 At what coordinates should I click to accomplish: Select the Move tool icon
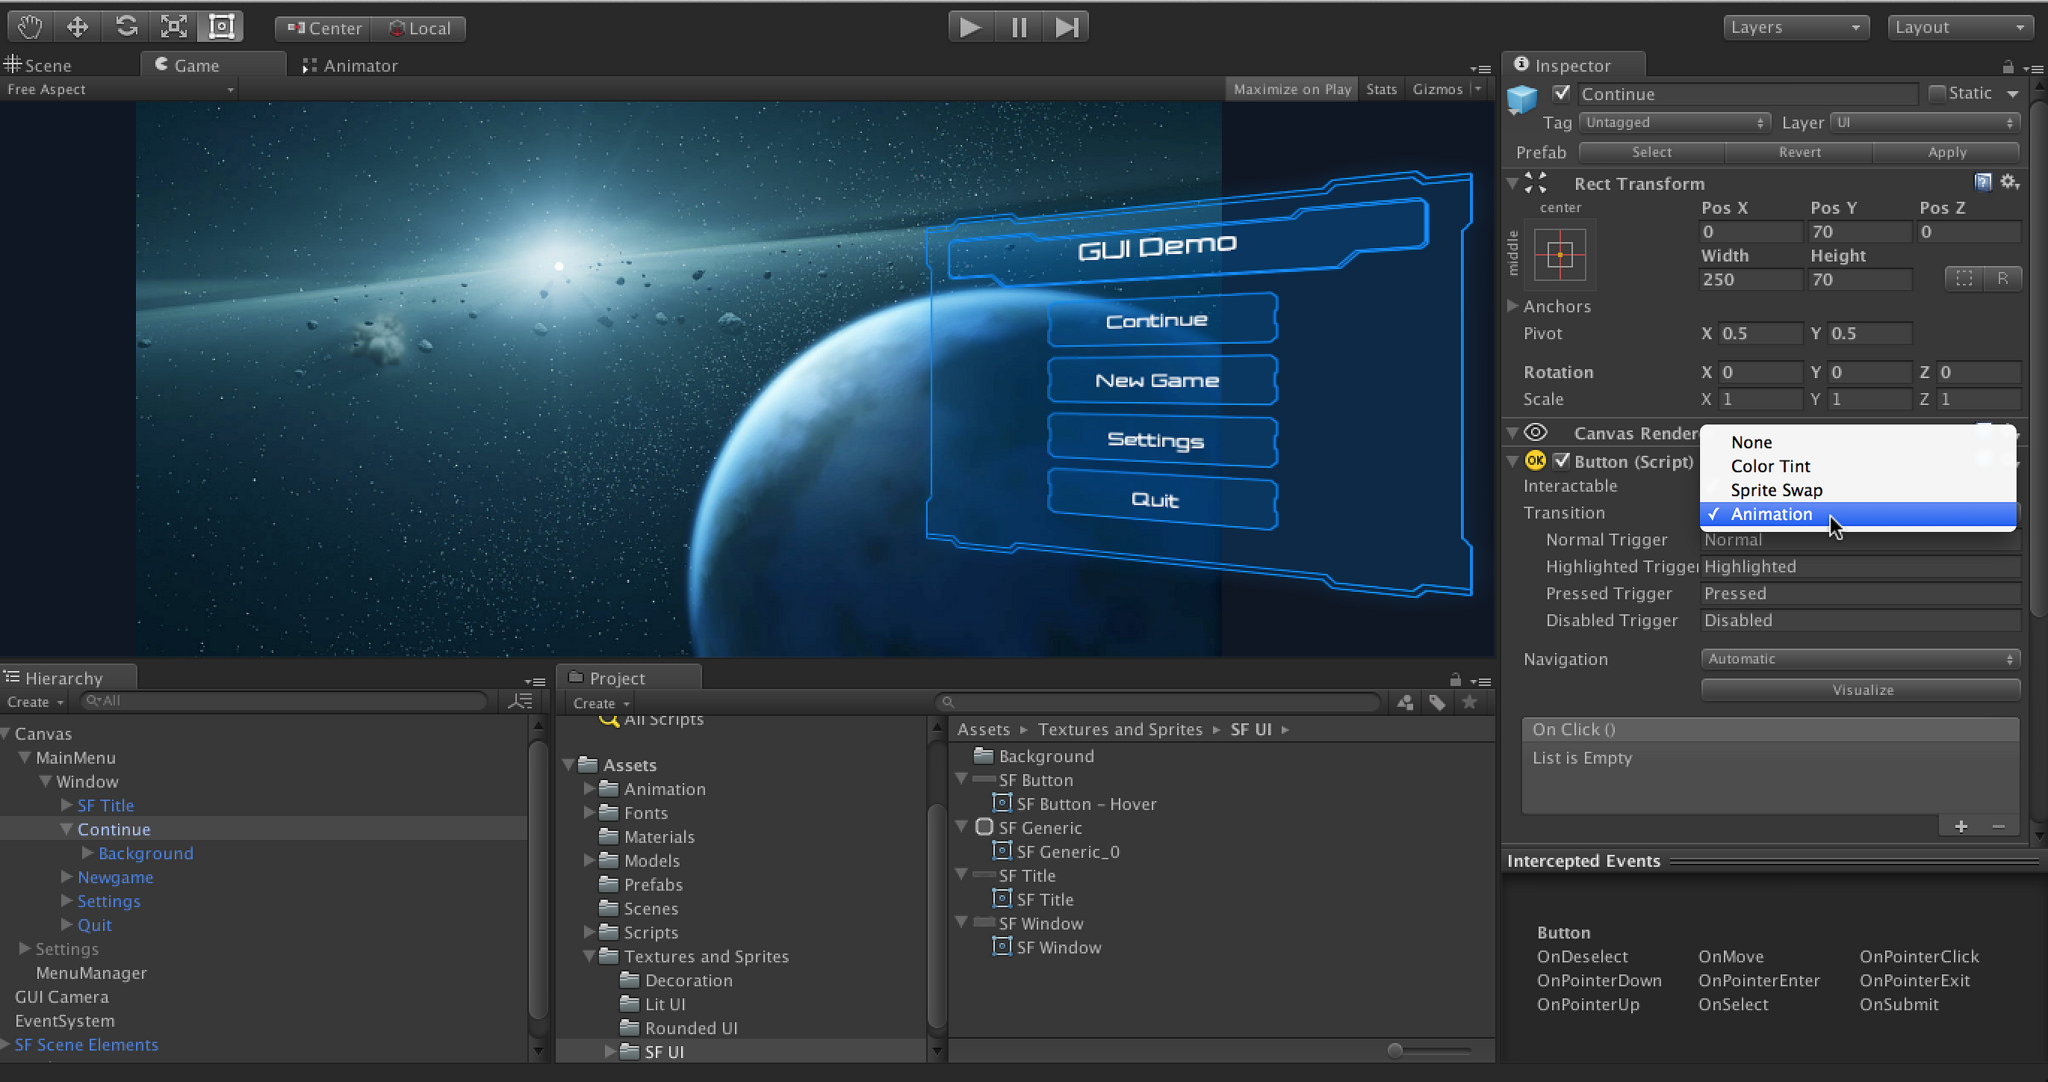78,27
